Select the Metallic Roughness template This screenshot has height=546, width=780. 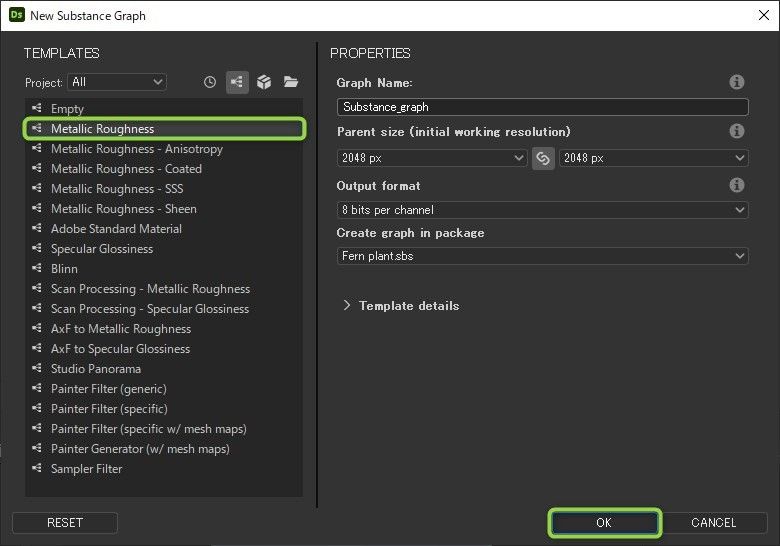pos(164,129)
